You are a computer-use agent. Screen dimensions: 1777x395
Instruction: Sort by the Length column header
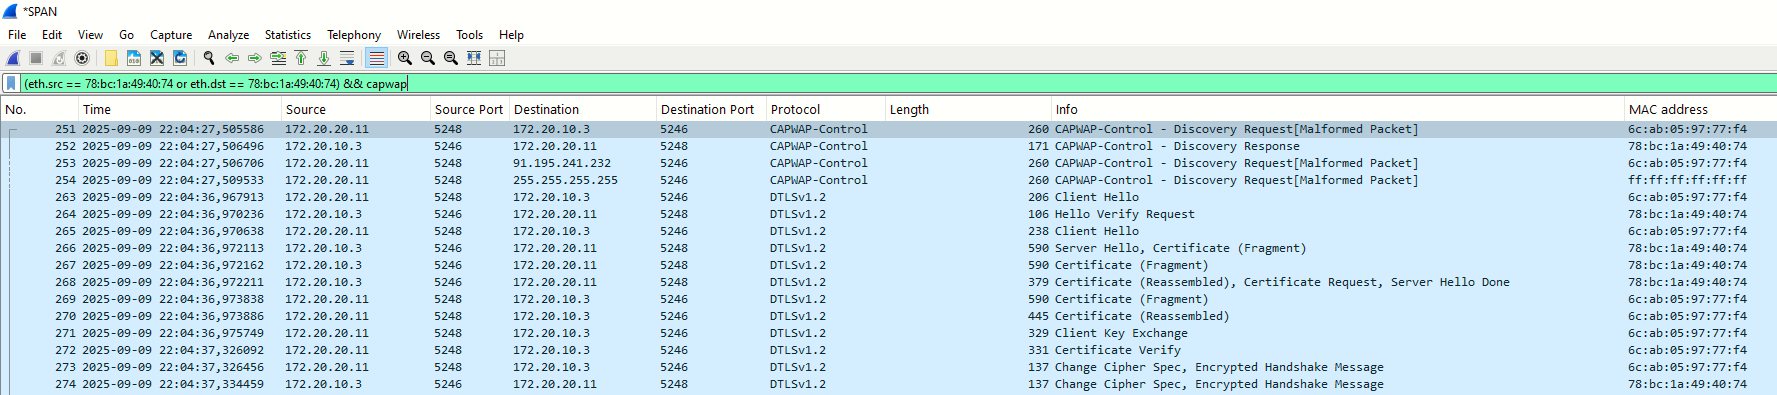pos(968,109)
